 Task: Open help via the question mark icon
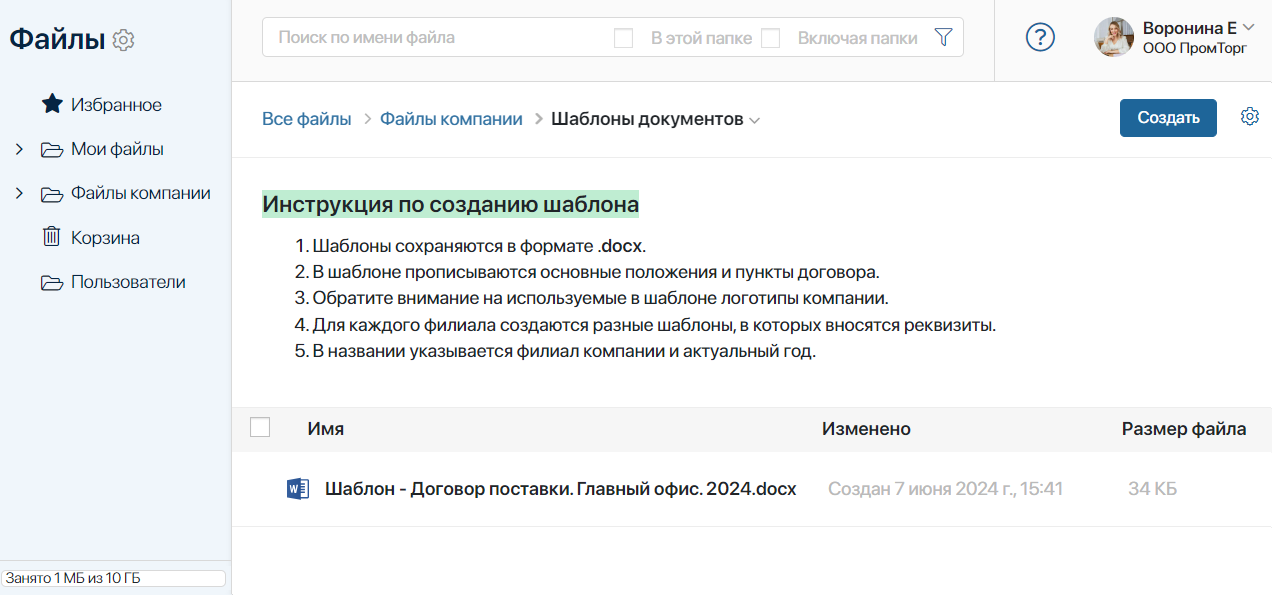click(x=1041, y=38)
